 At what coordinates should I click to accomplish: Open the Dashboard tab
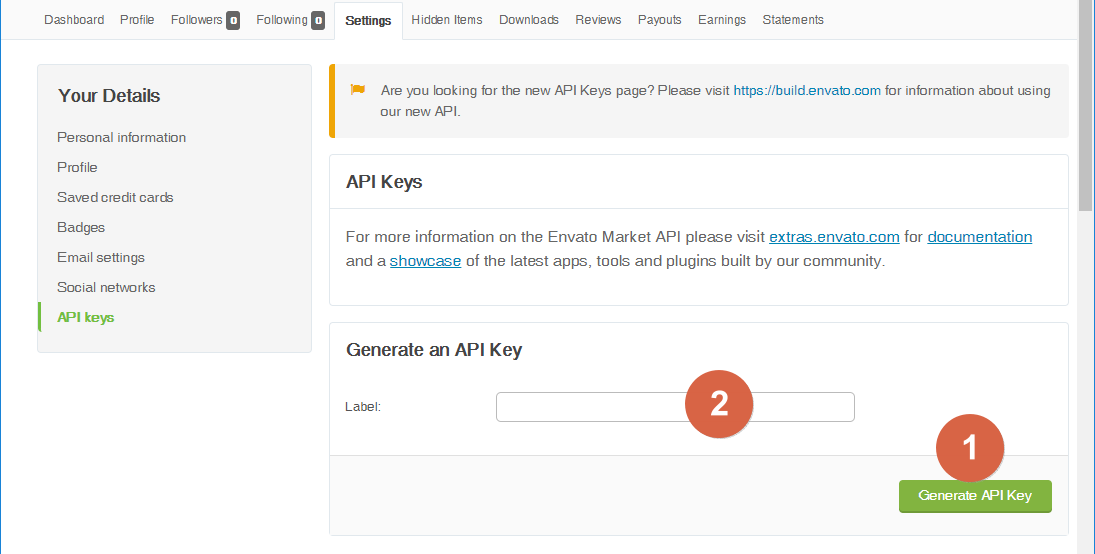click(74, 20)
